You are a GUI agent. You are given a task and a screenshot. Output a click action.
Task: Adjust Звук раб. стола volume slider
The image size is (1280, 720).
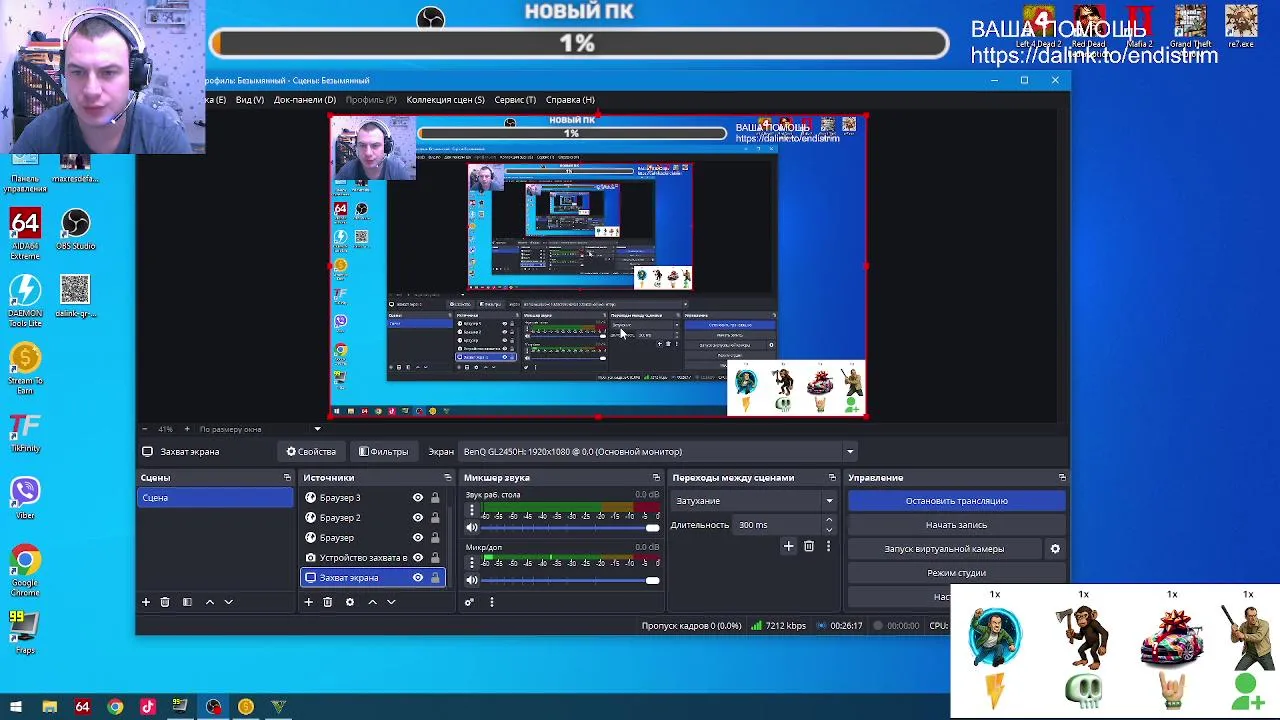click(x=569, y=528)
